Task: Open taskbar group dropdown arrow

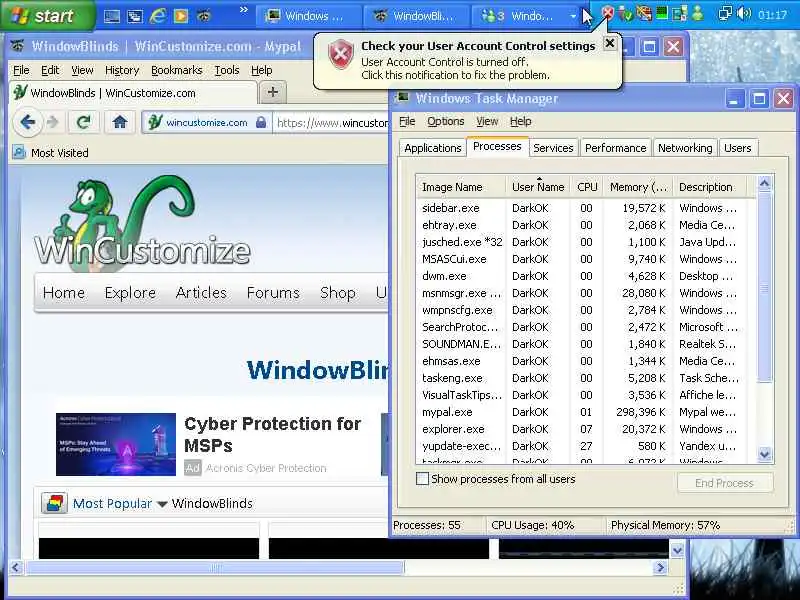Action: coord(573,17)
